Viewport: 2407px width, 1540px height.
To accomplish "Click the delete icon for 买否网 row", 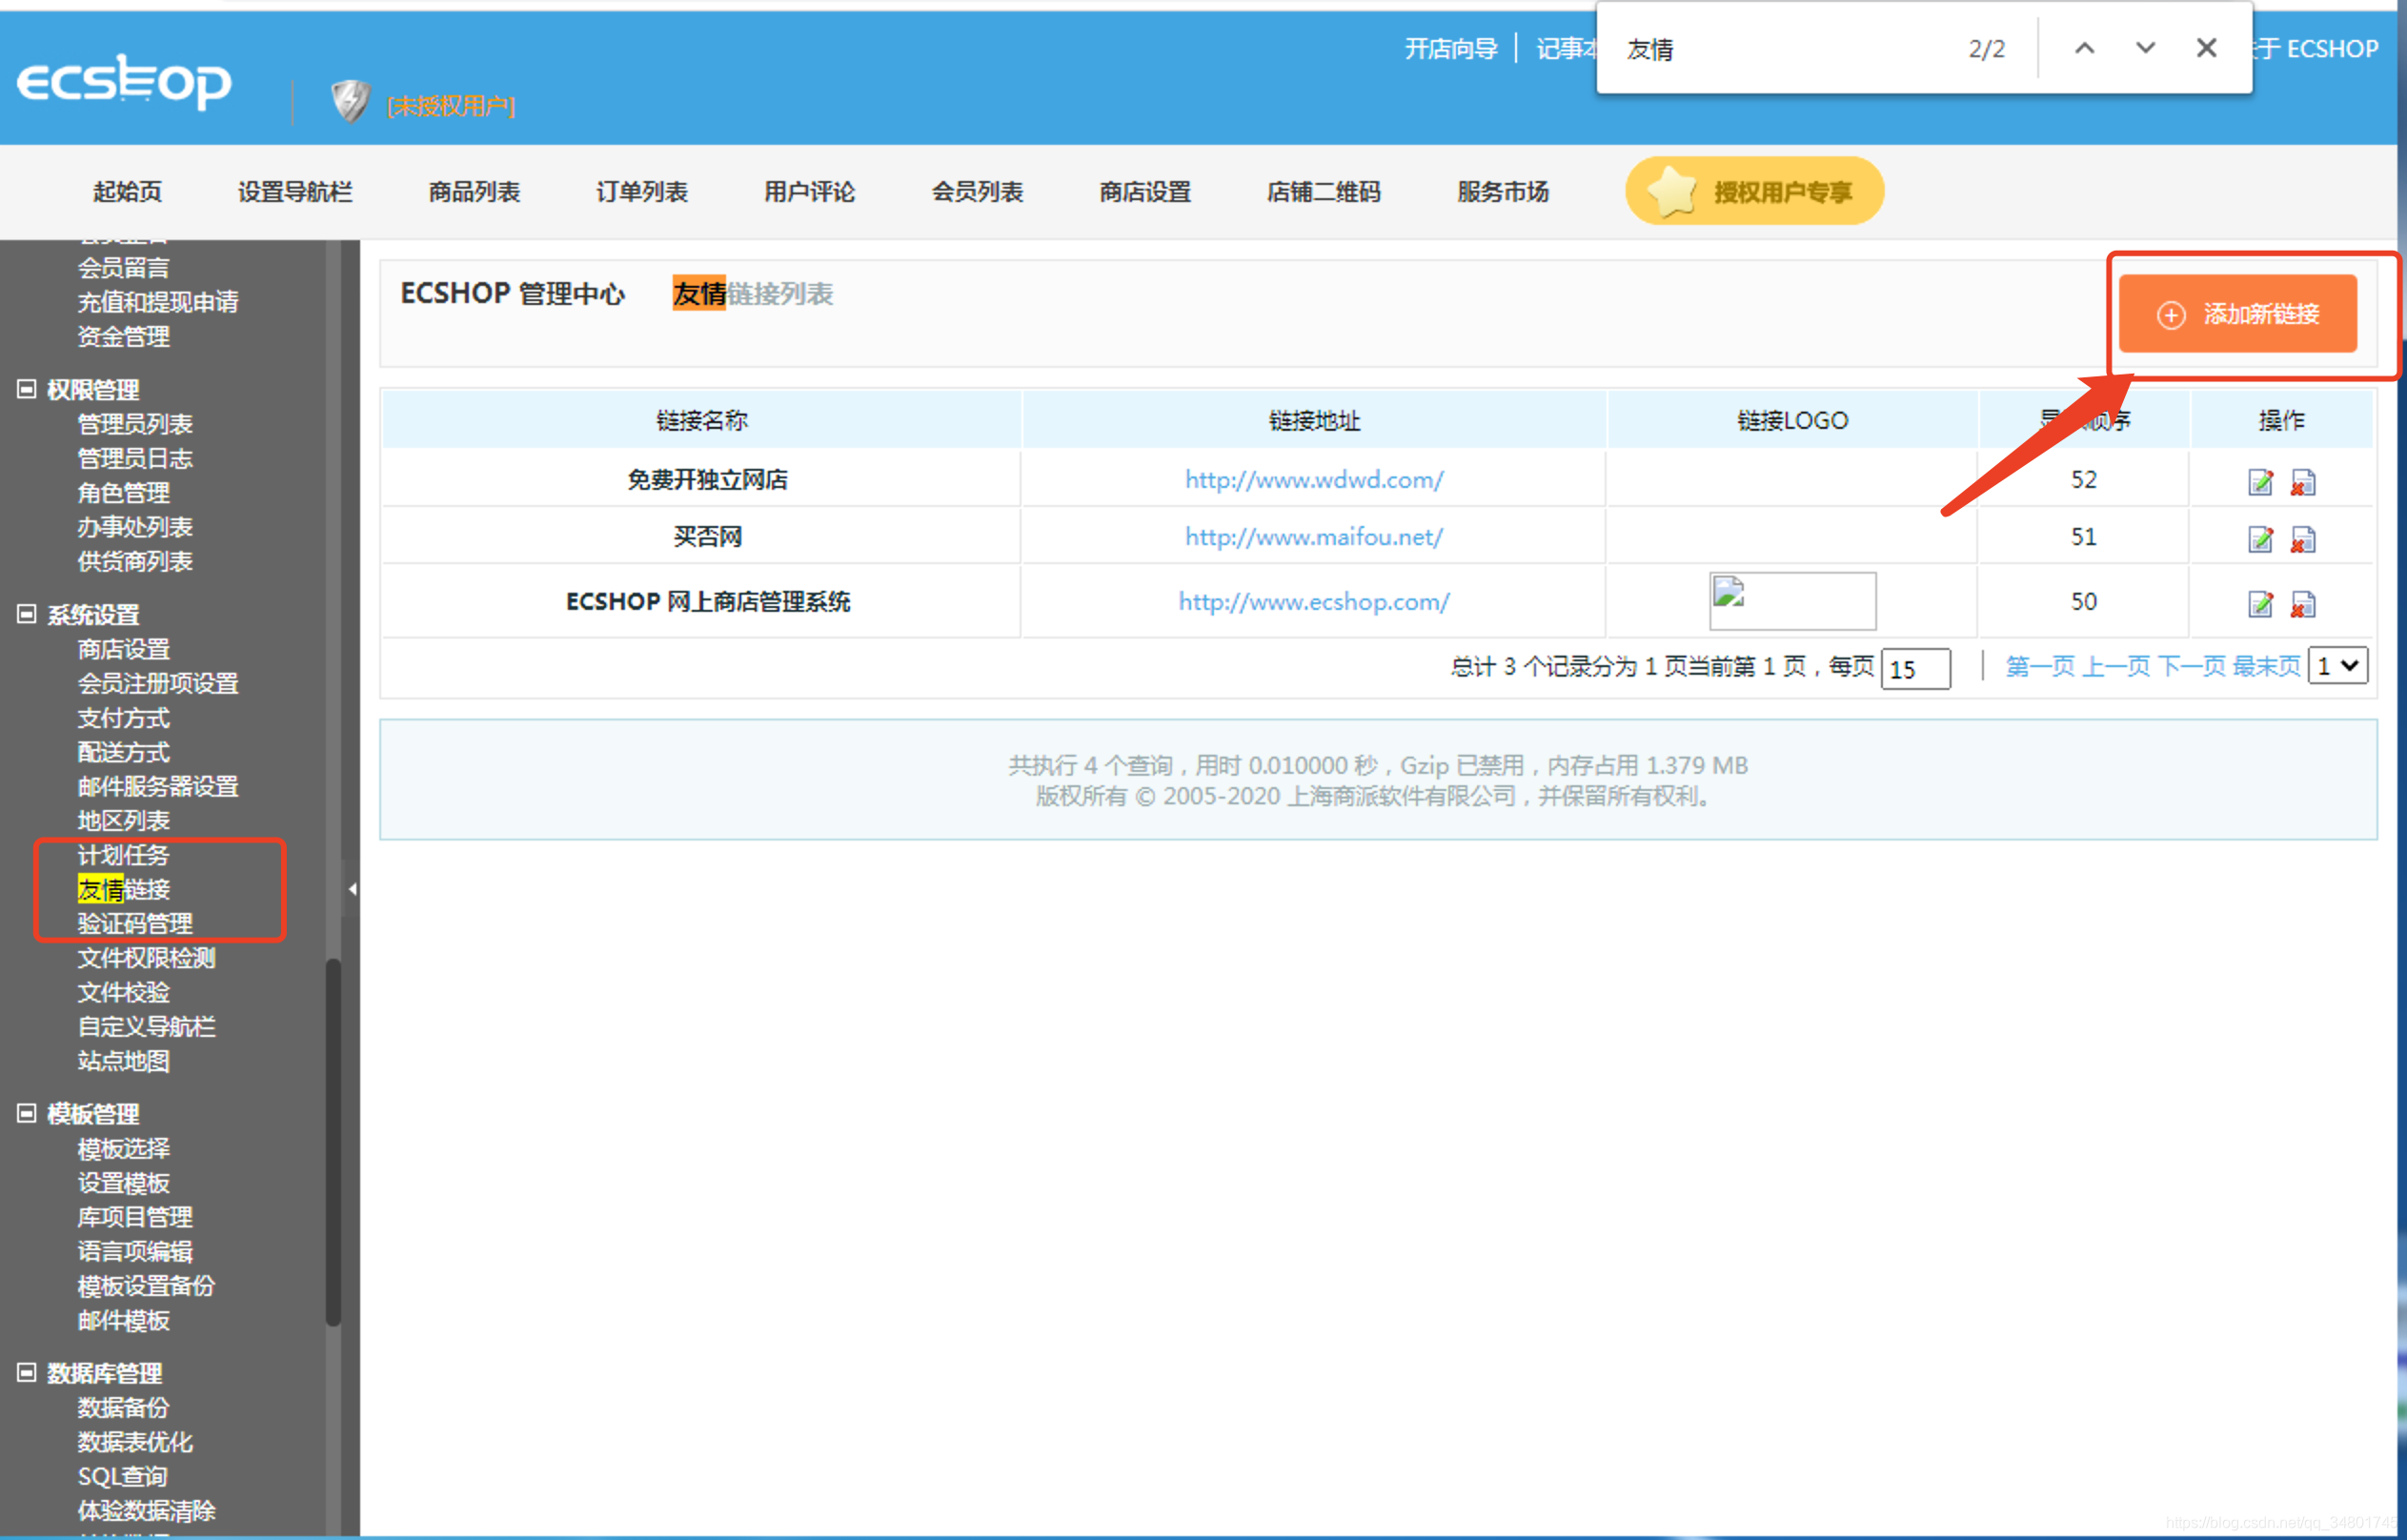I will click(2302, 539).
